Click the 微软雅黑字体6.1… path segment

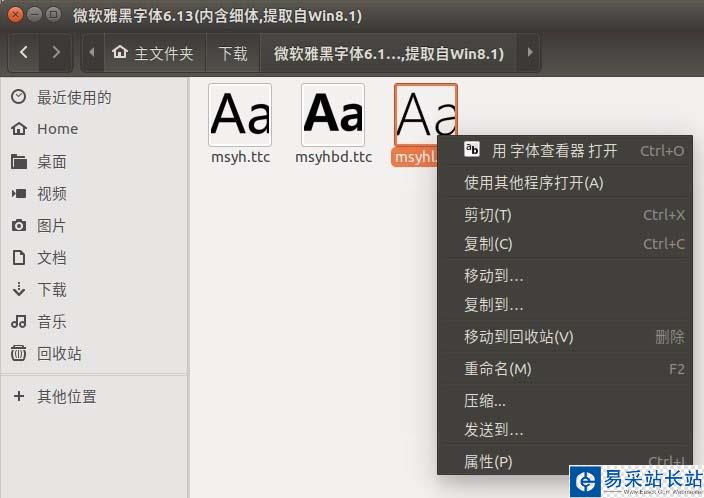pyautogui.click(x=389, y=53)
